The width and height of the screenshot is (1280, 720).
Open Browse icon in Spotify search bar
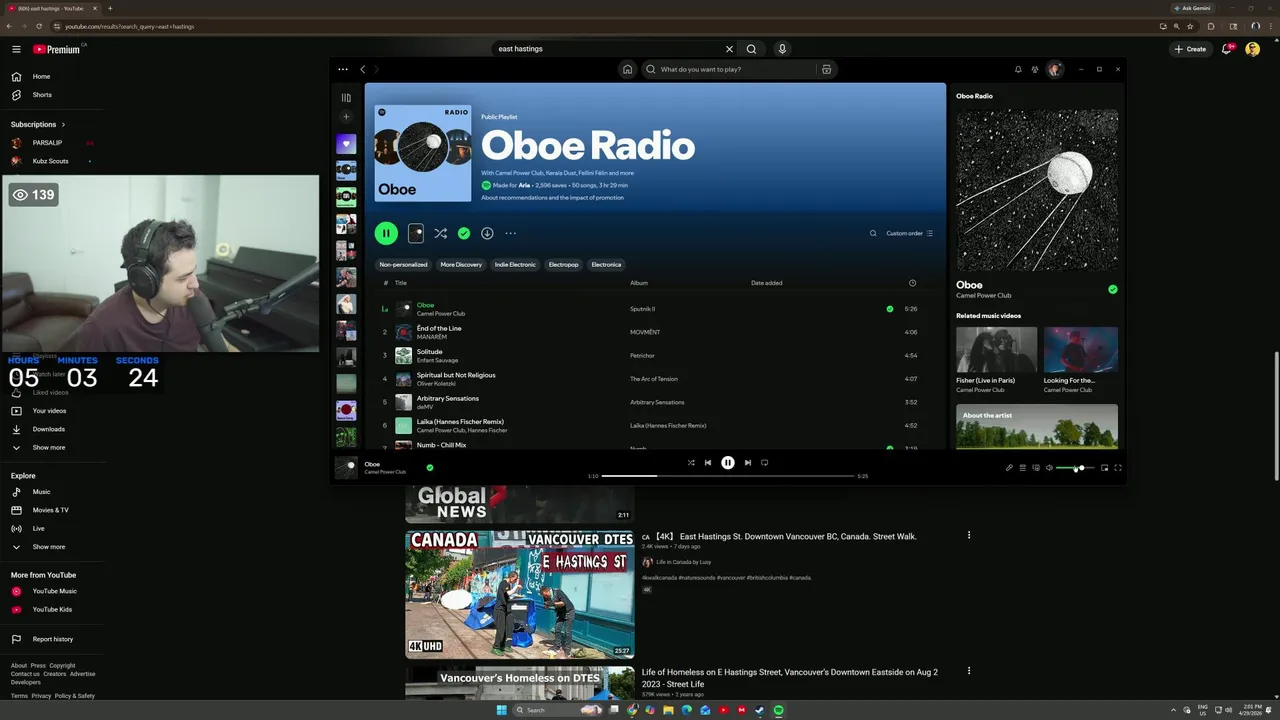(826, 69)
